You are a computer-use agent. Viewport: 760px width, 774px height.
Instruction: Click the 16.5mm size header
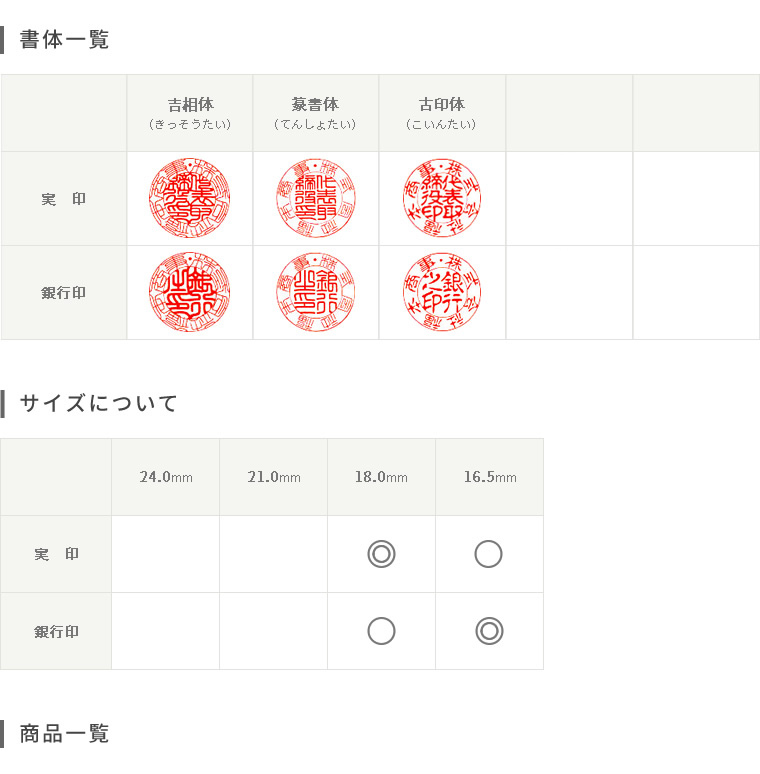tap(490, 477)
